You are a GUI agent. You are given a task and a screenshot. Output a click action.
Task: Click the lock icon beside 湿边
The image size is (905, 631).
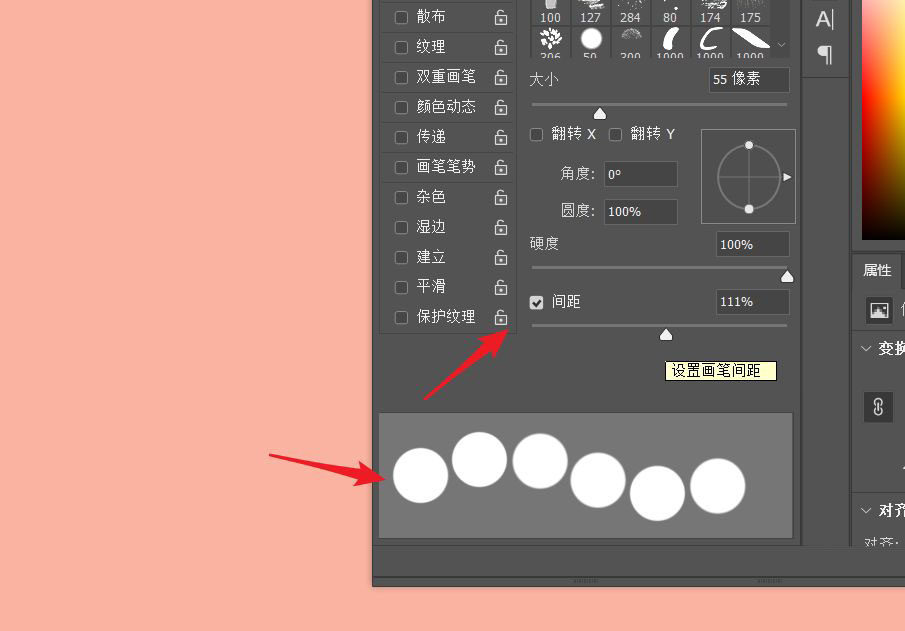click(500, 227)
